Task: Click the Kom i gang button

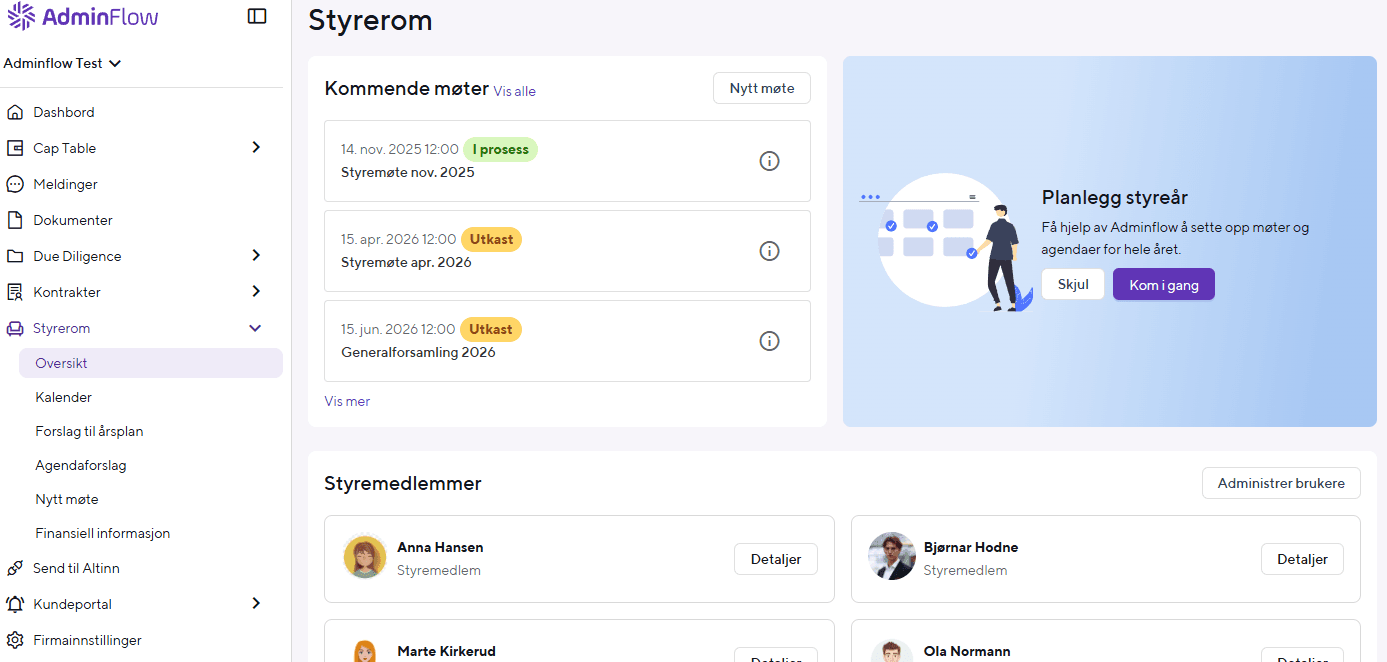Action: (1164, 284)
